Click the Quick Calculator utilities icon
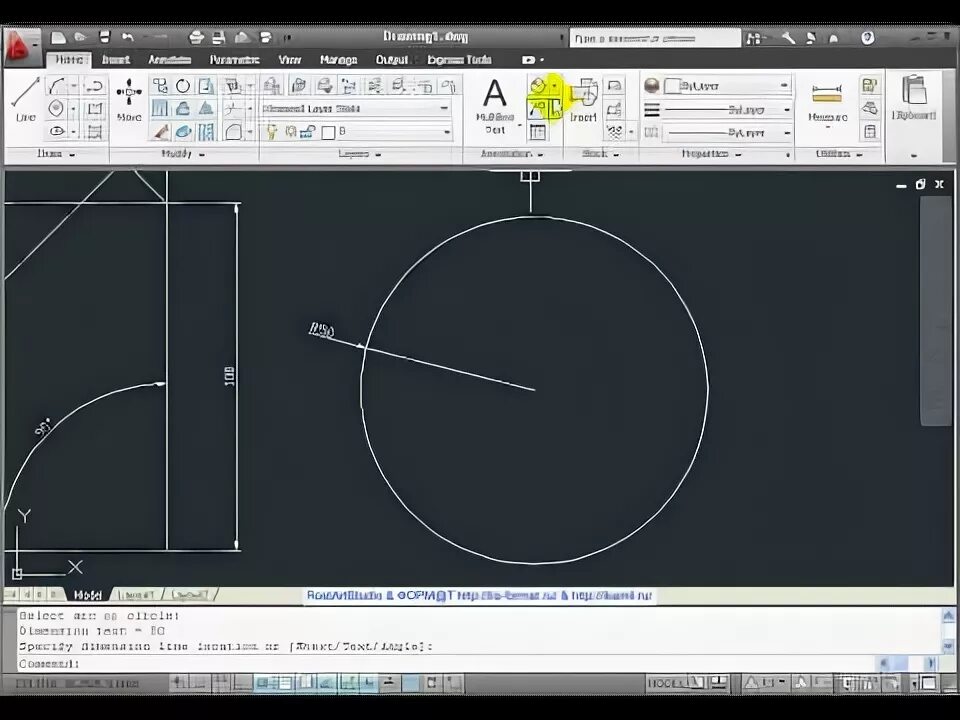The image size is (960, 720). point(869,132)
